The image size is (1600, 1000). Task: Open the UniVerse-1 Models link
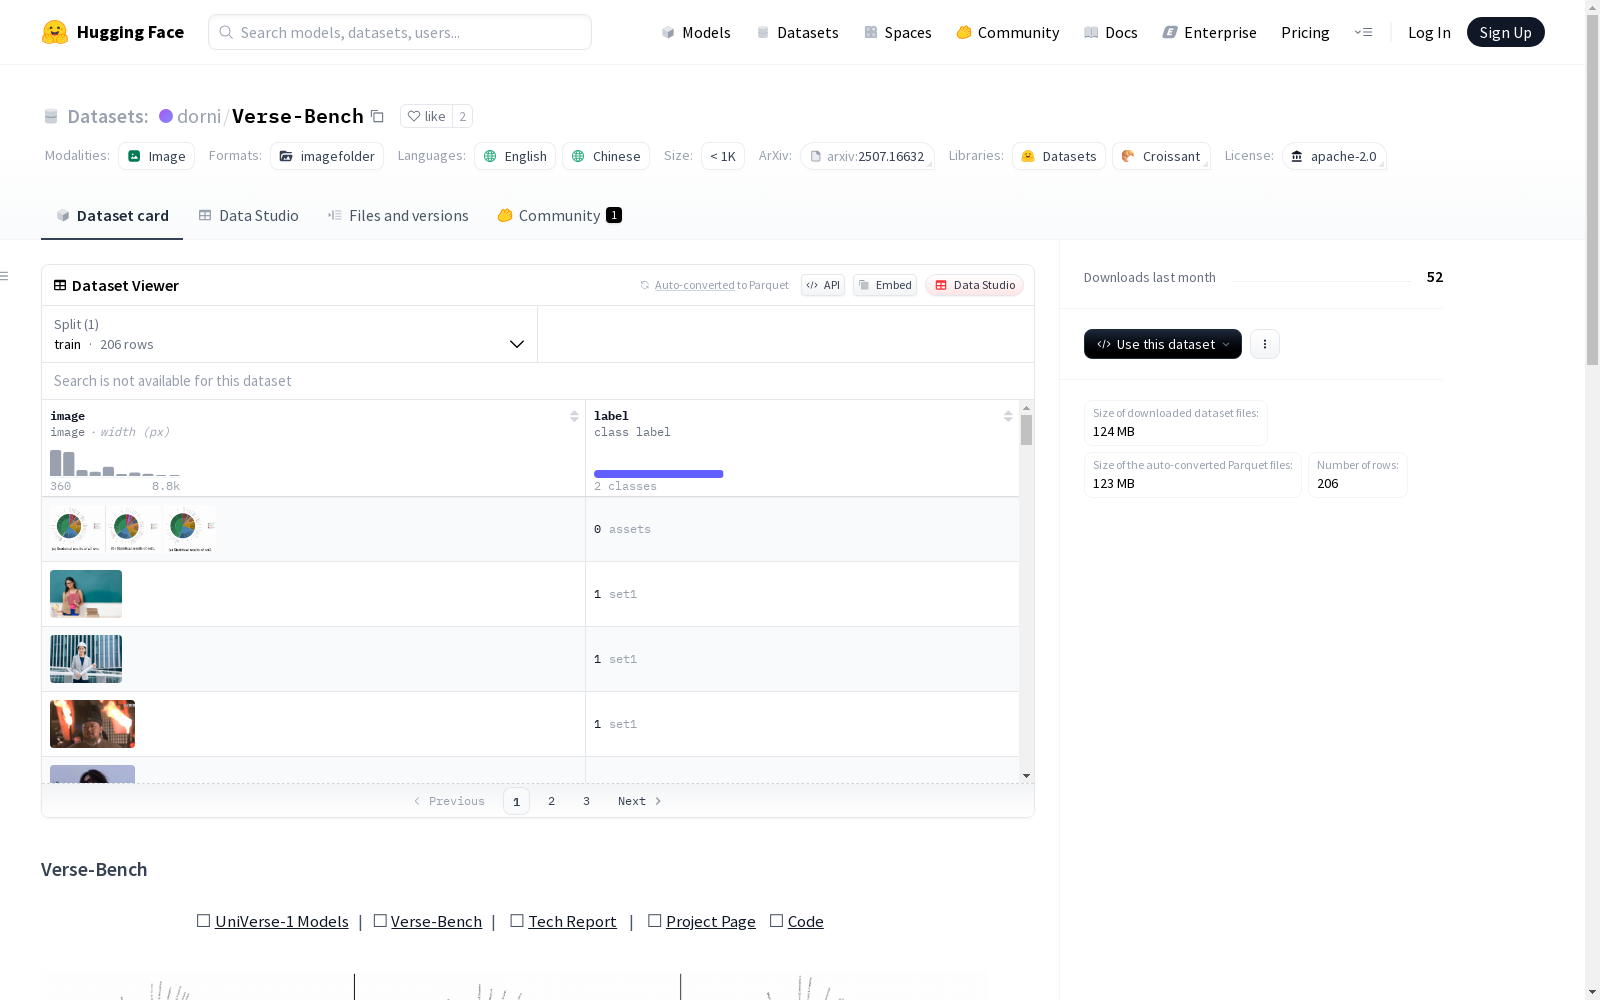point(282,921)
